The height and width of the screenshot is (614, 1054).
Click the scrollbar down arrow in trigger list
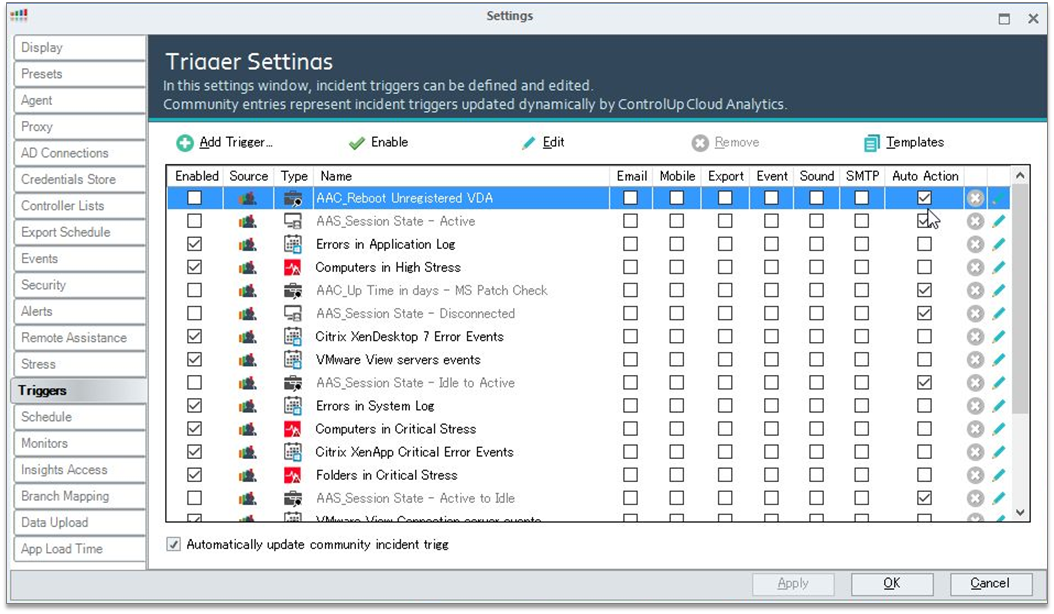1020,512
